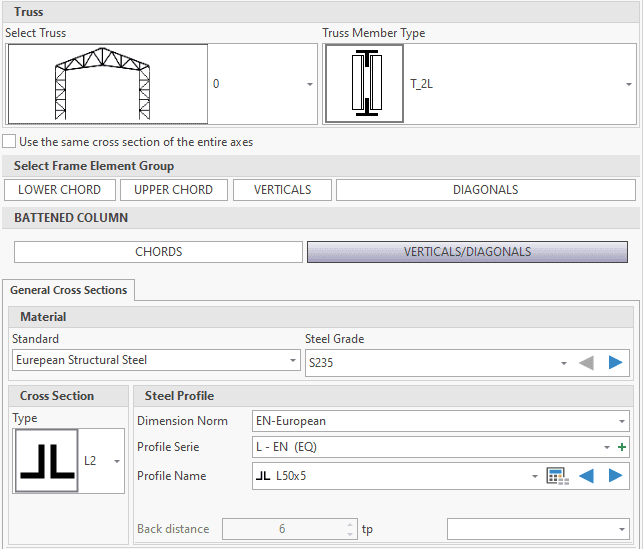Select the previous steel grade arrow

(x=587, y=363)
